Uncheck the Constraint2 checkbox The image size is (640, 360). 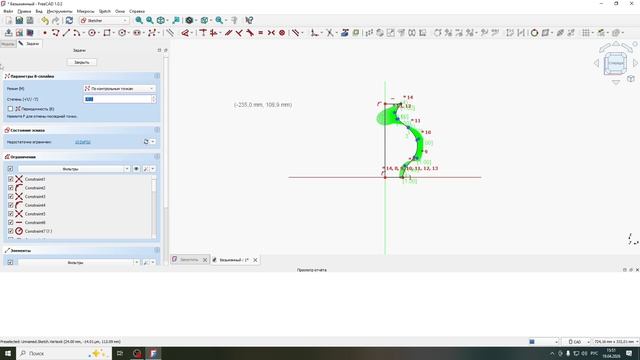click(x=11, y=188)
